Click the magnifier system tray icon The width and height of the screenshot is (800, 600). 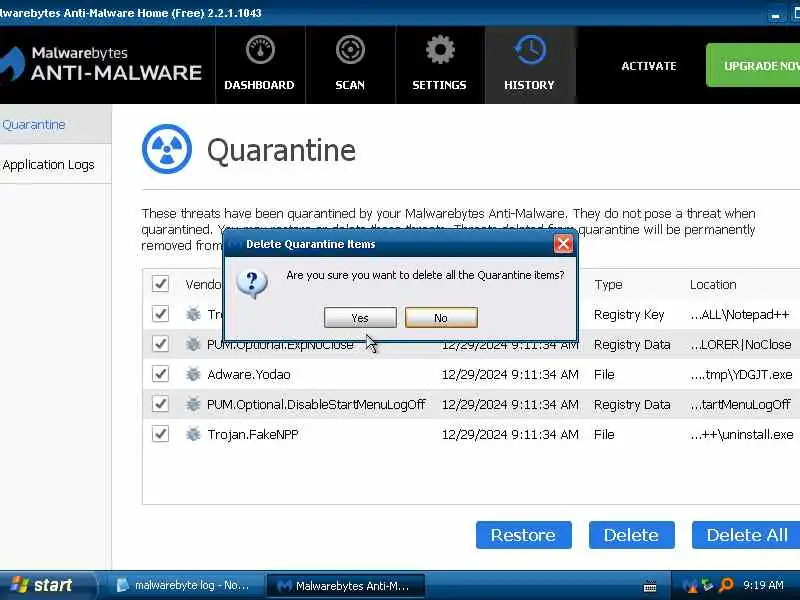pos(726,585)
